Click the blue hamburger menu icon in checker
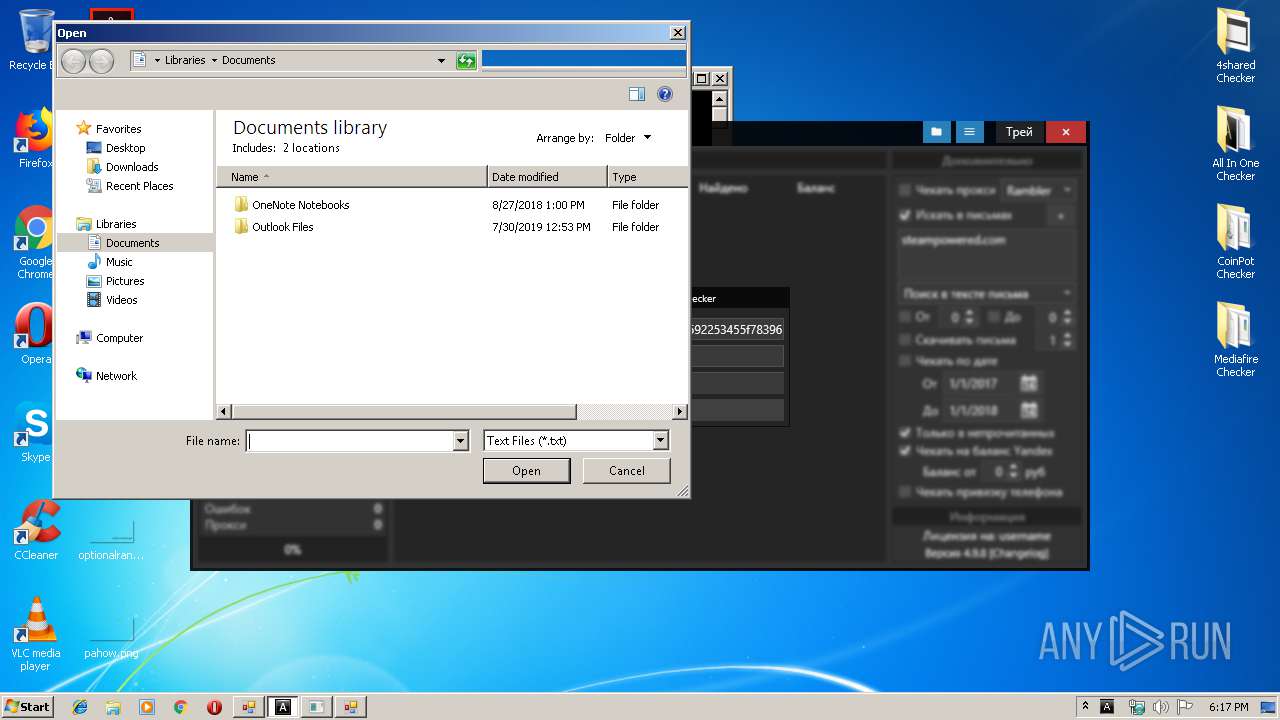The height and width of the screenshot is (720, 1280). click(x=969, y=132)
